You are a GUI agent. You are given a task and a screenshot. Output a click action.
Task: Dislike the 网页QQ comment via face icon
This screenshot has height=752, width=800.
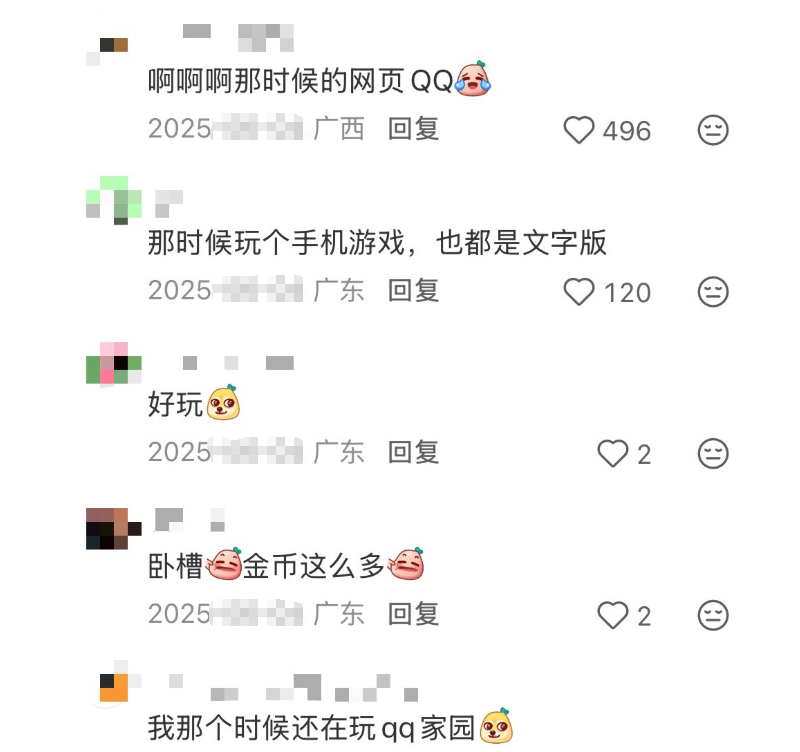(713, 130)
